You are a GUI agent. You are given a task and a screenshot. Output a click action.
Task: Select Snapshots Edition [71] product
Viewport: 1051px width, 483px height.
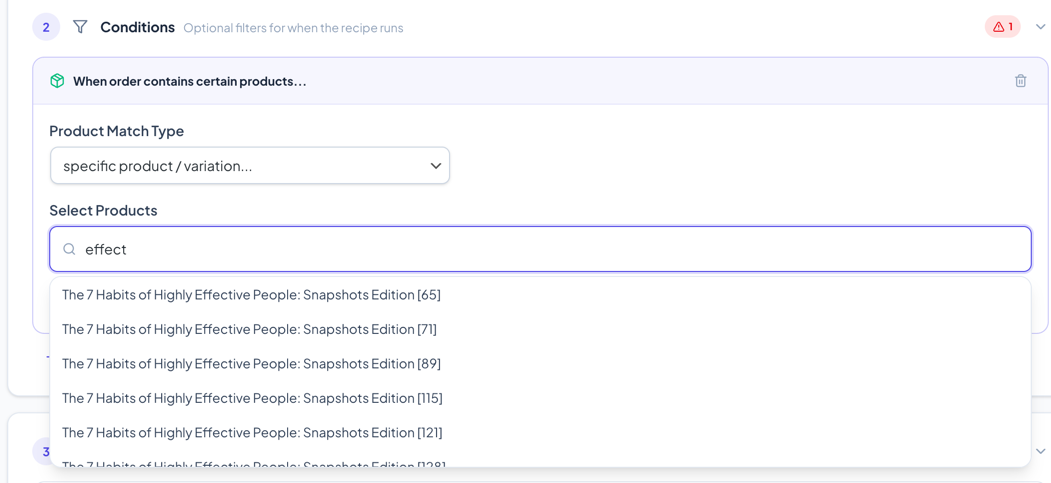point(540,329)
